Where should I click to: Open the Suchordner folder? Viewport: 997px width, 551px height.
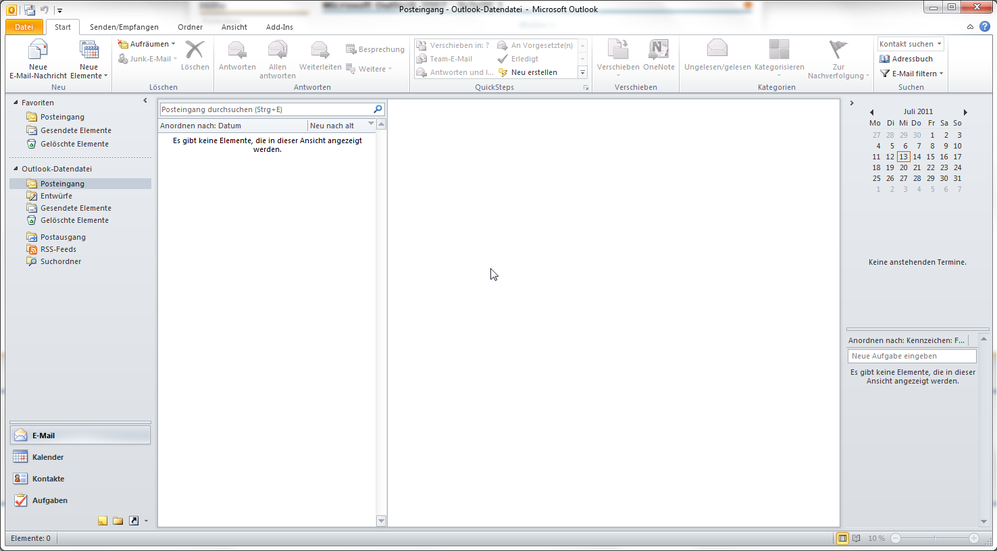(x=60, y=261)
